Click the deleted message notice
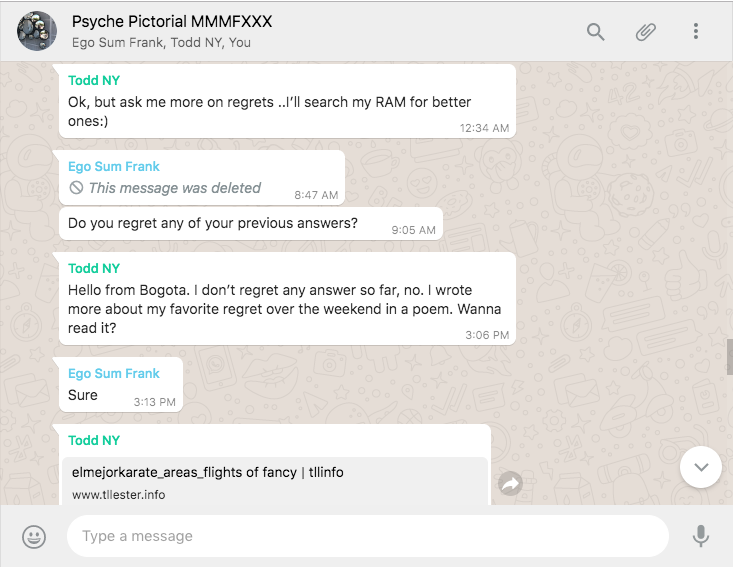The height and width of the screenshot is (567, 733). 174,188
